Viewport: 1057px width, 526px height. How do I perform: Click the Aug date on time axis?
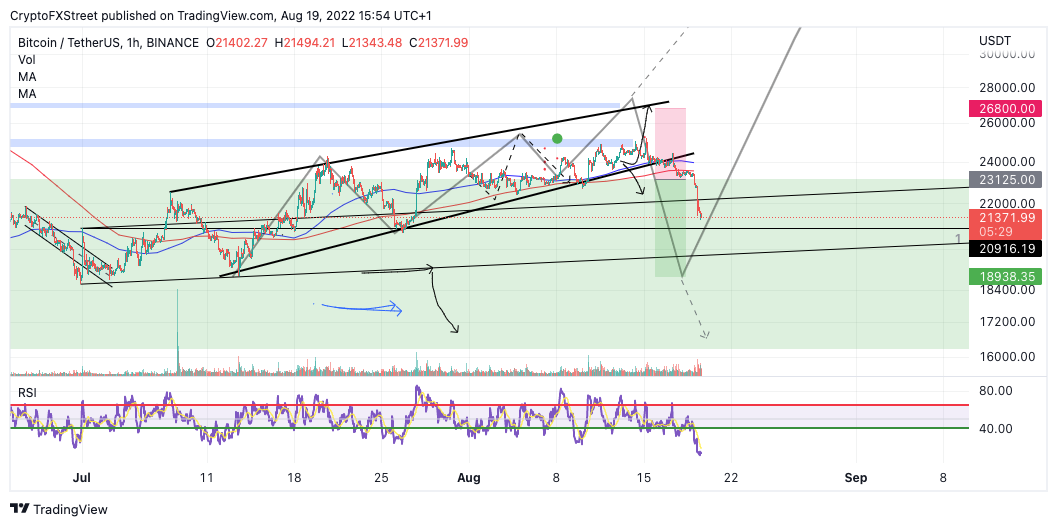coord(469,478)
